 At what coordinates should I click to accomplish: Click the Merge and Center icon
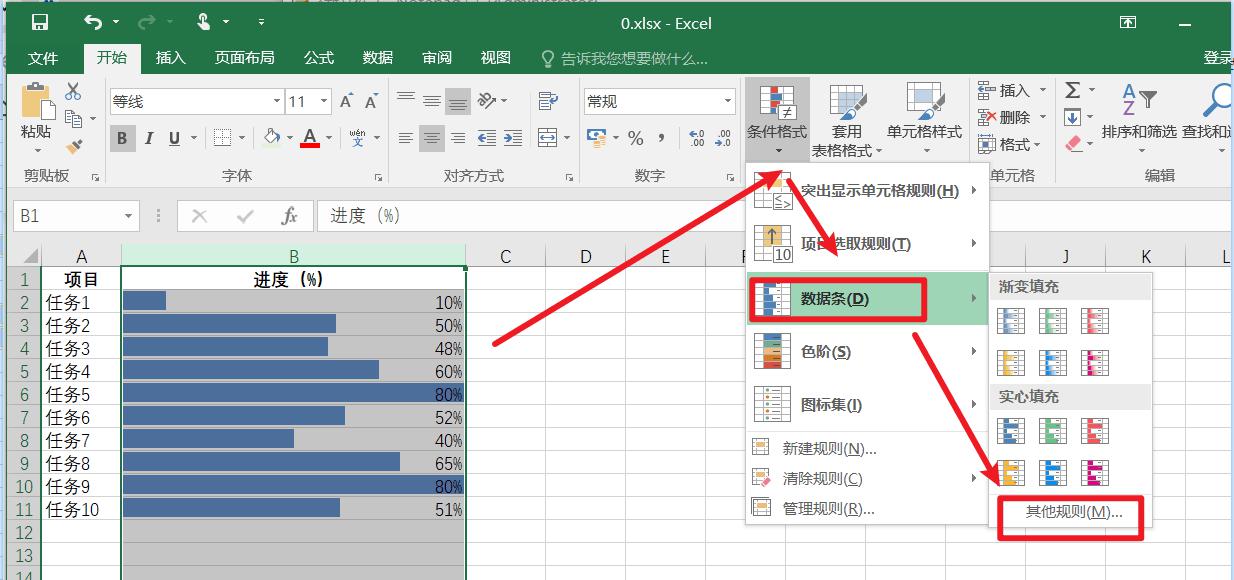tap(547, 138)
